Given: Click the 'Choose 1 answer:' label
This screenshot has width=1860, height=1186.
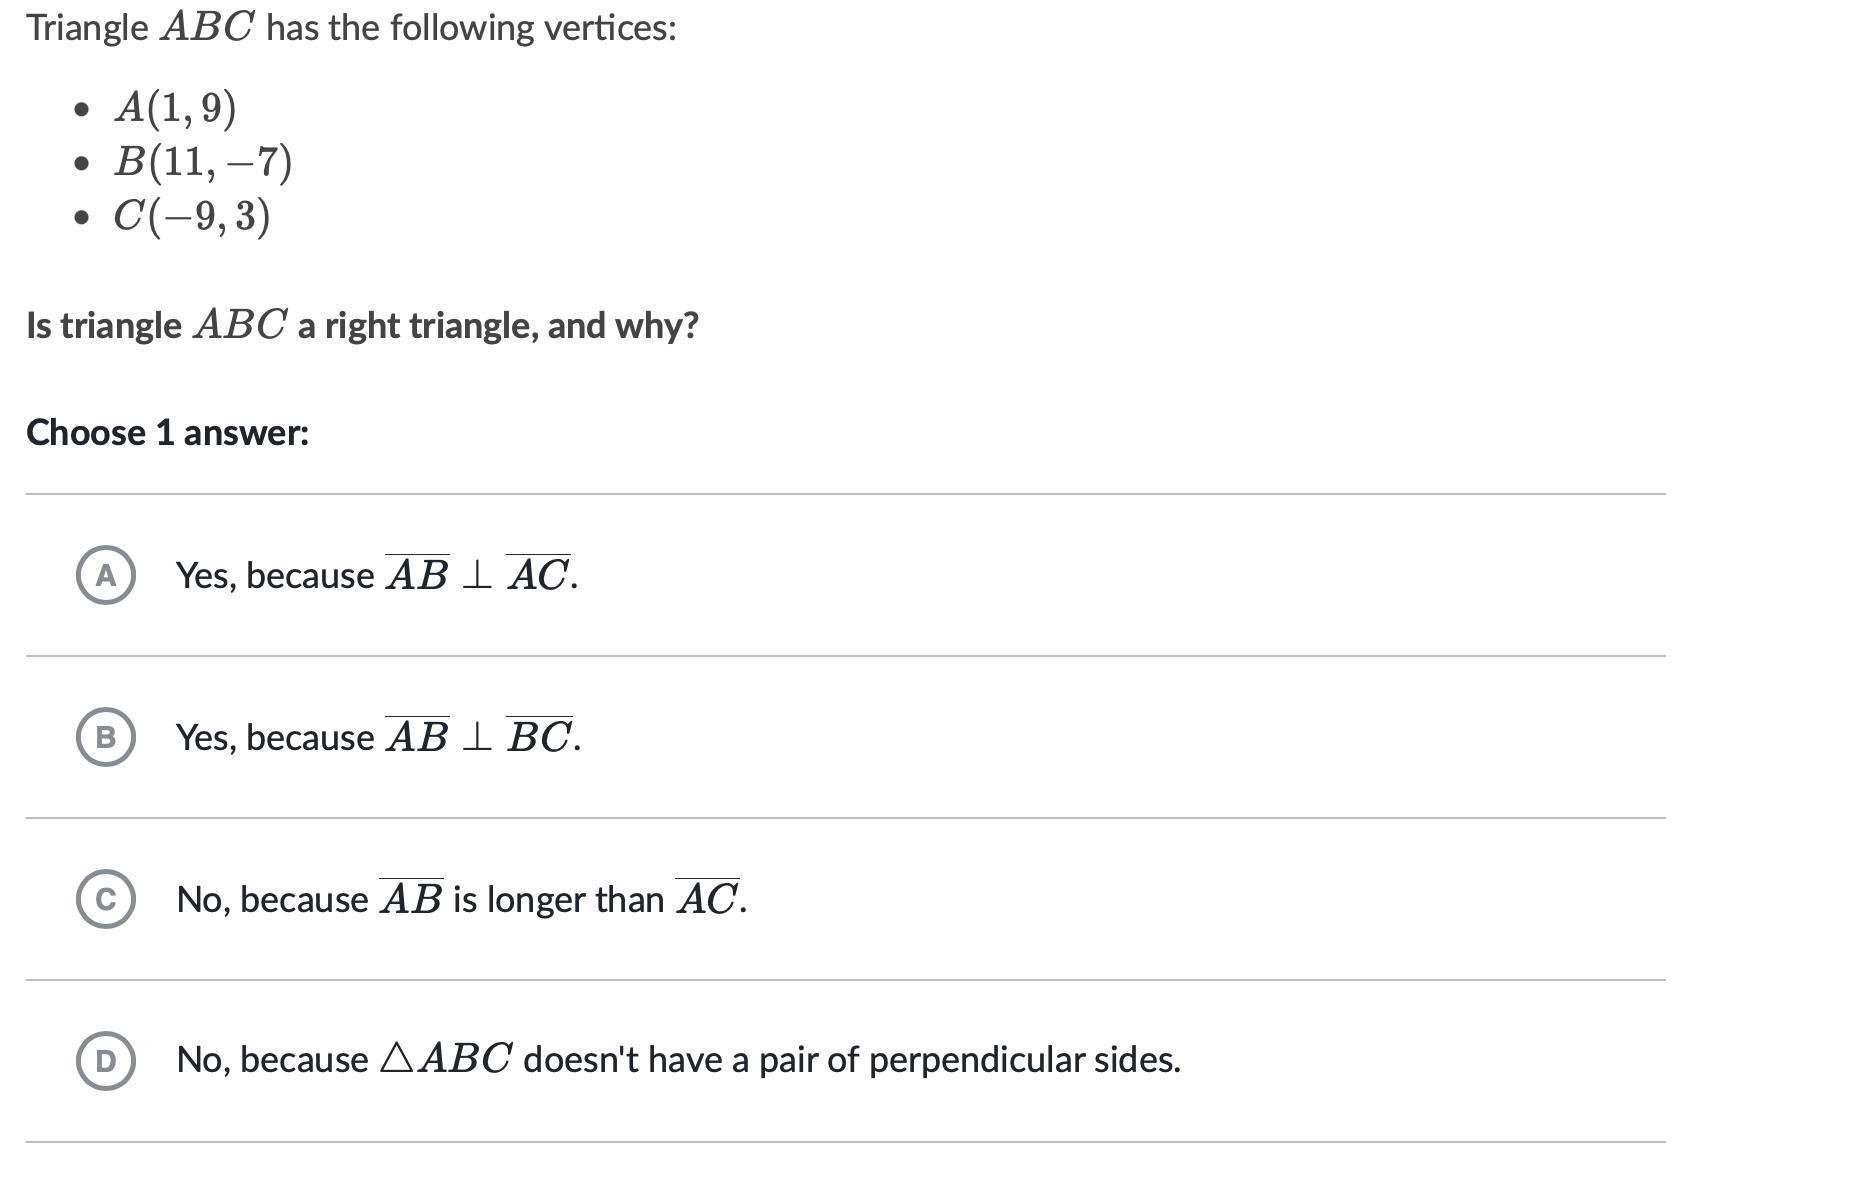Looking at the screenshot, I should coord(167,433).
